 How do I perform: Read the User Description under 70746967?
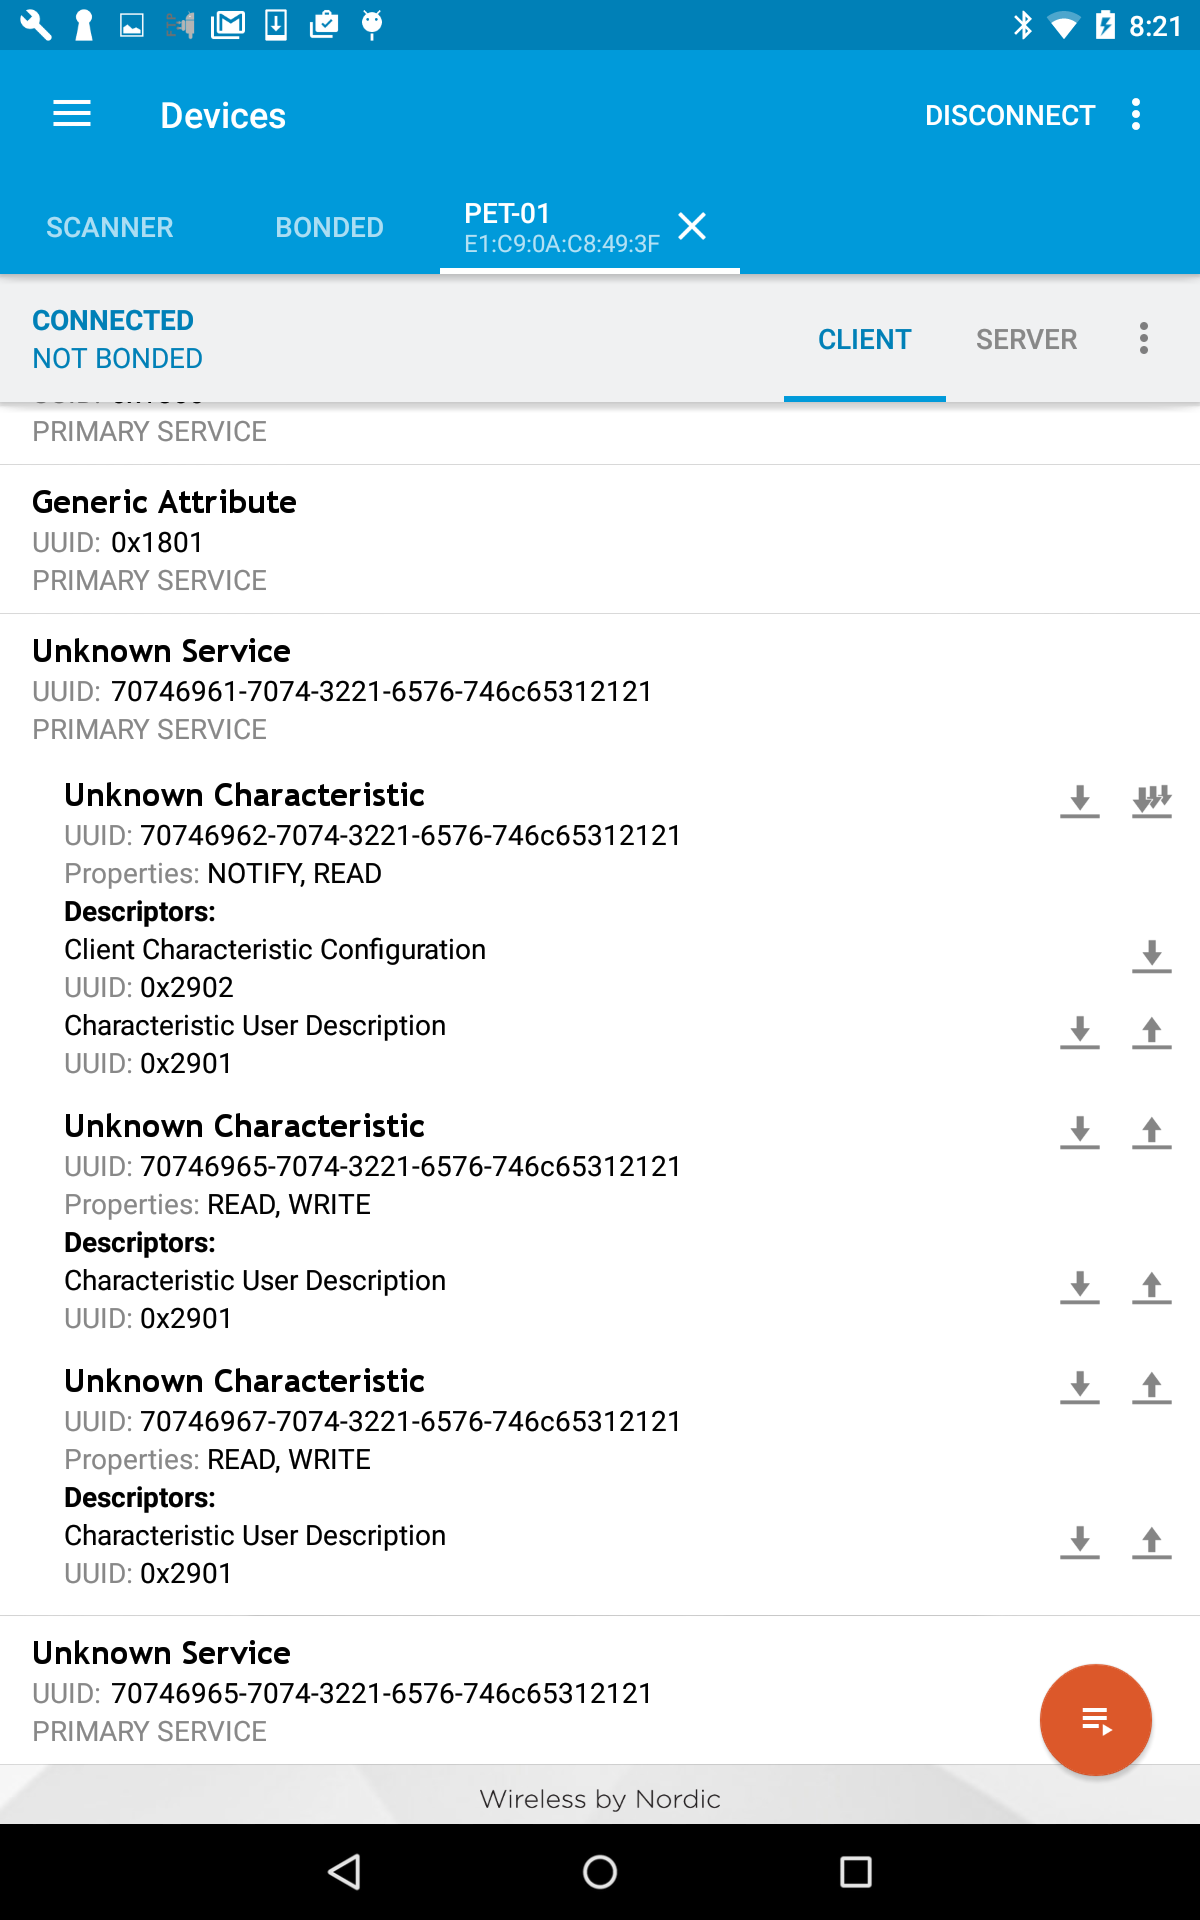pyautogui.click(x=1080, y=1542)
